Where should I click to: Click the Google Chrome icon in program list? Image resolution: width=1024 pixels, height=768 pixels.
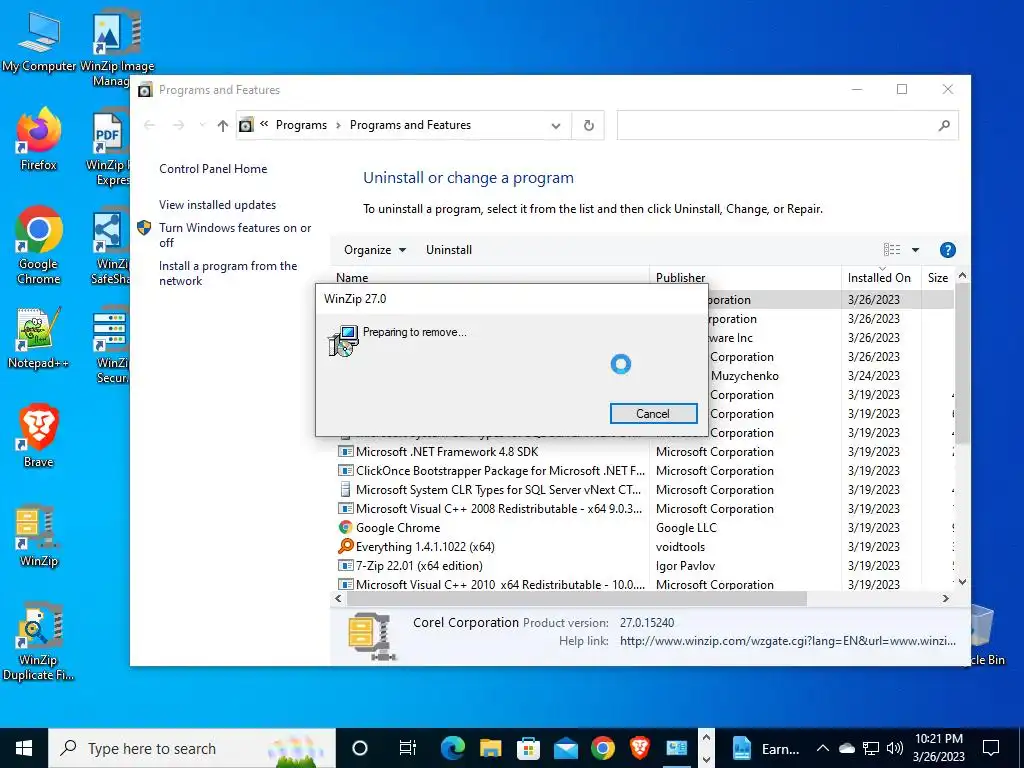(345, 527)
